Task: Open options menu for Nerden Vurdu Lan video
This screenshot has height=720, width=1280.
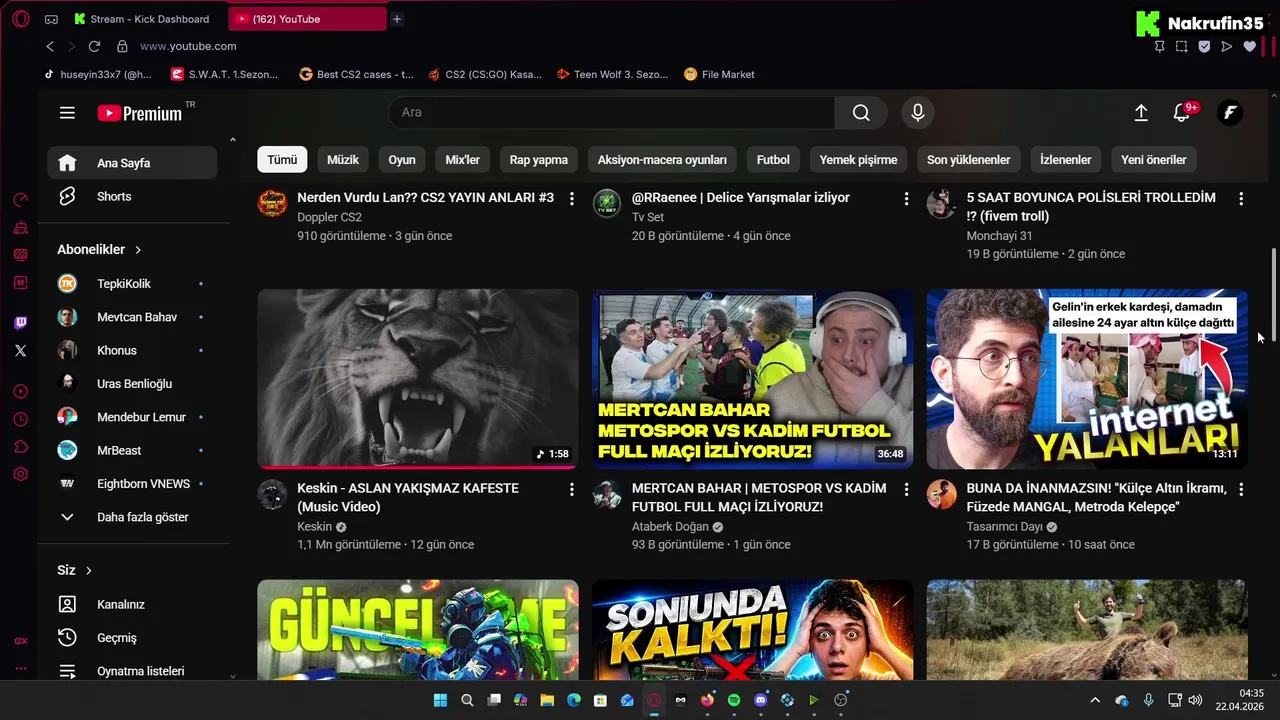Action: click(x=572, y=198)
